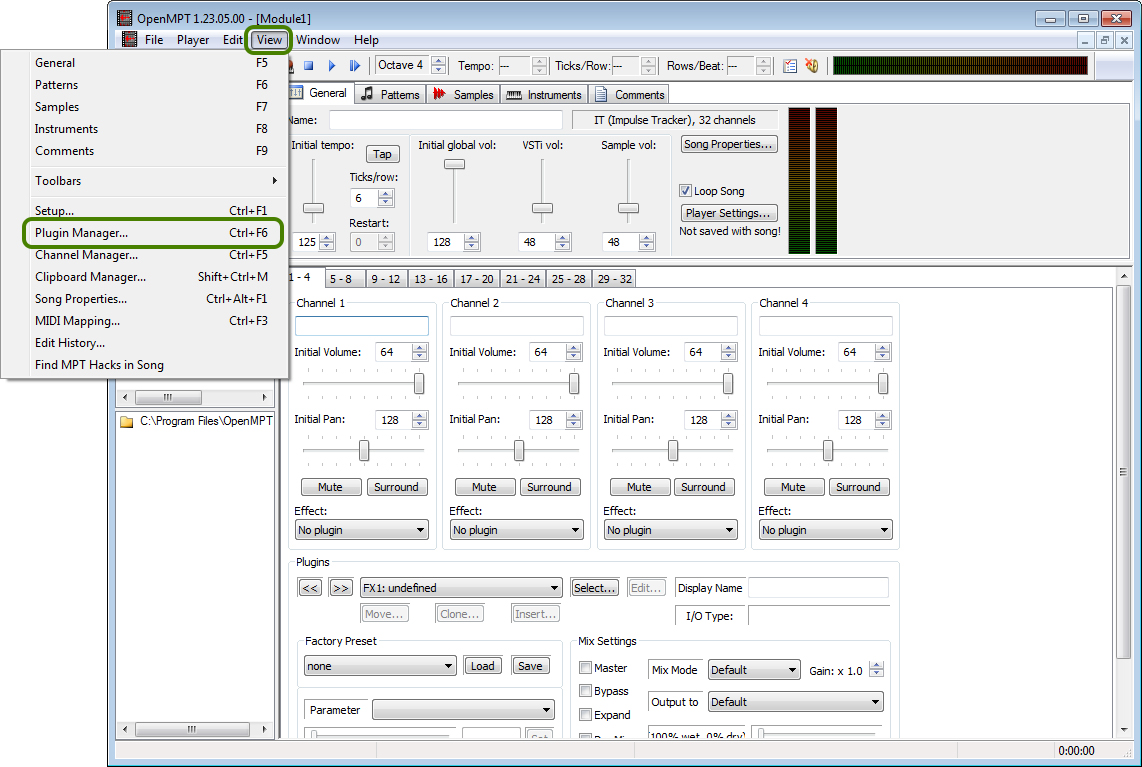The height and width of the screenshot is (767, 1142).
Task: Check the Bypass option in Mix Settings
Action: (585, 691)
